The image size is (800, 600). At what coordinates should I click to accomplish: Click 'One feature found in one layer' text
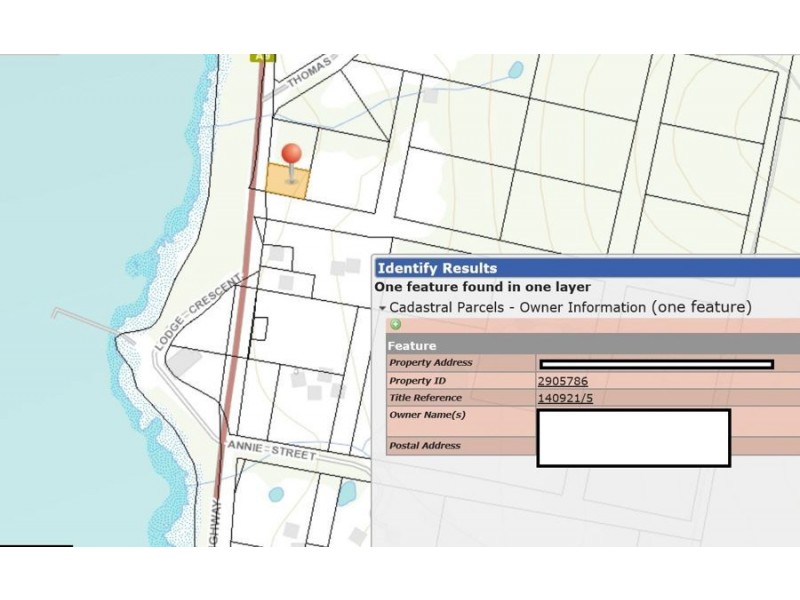[x=483, y=287]
